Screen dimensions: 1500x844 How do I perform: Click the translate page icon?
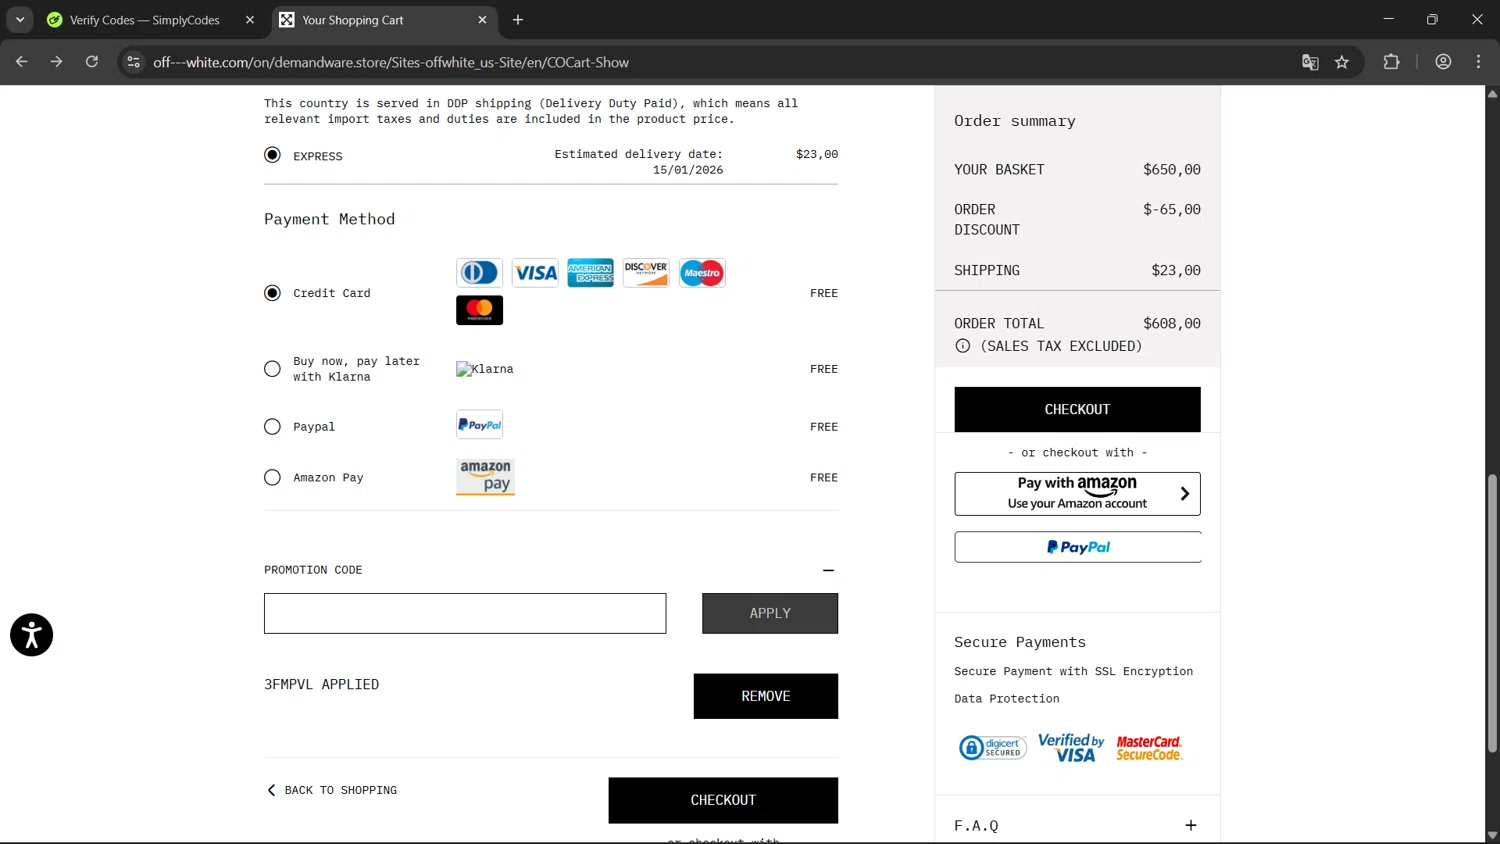click(1310, 62)
